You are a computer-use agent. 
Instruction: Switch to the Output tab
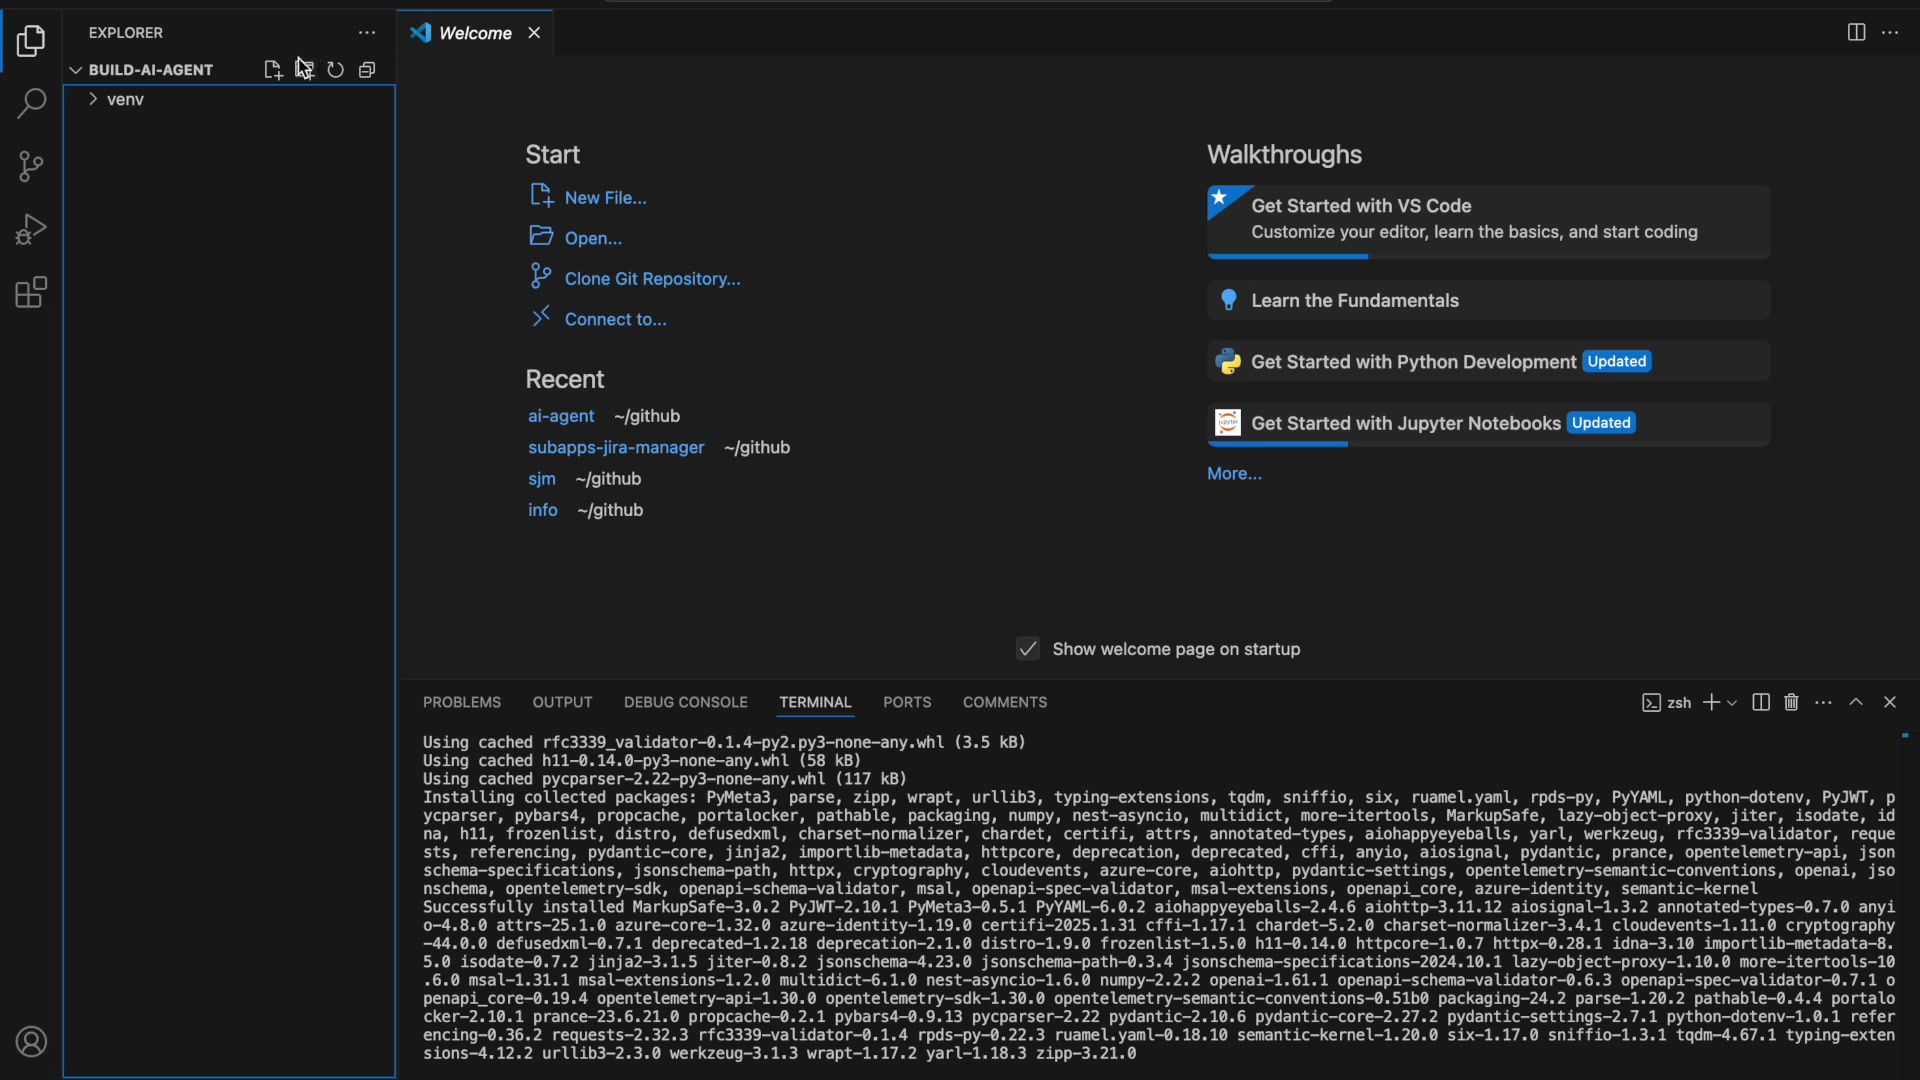coord(563,703)
